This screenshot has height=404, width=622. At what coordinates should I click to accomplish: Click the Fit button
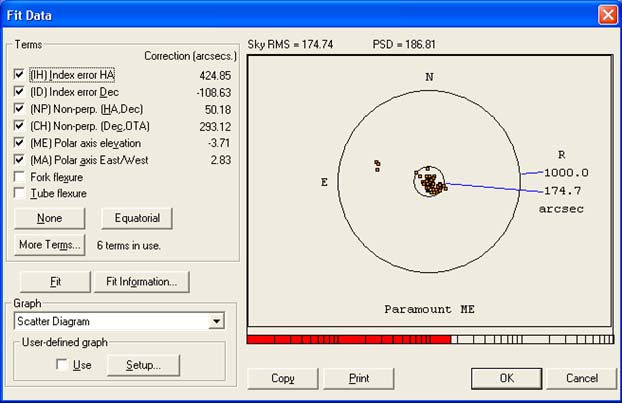coord(55,282)
